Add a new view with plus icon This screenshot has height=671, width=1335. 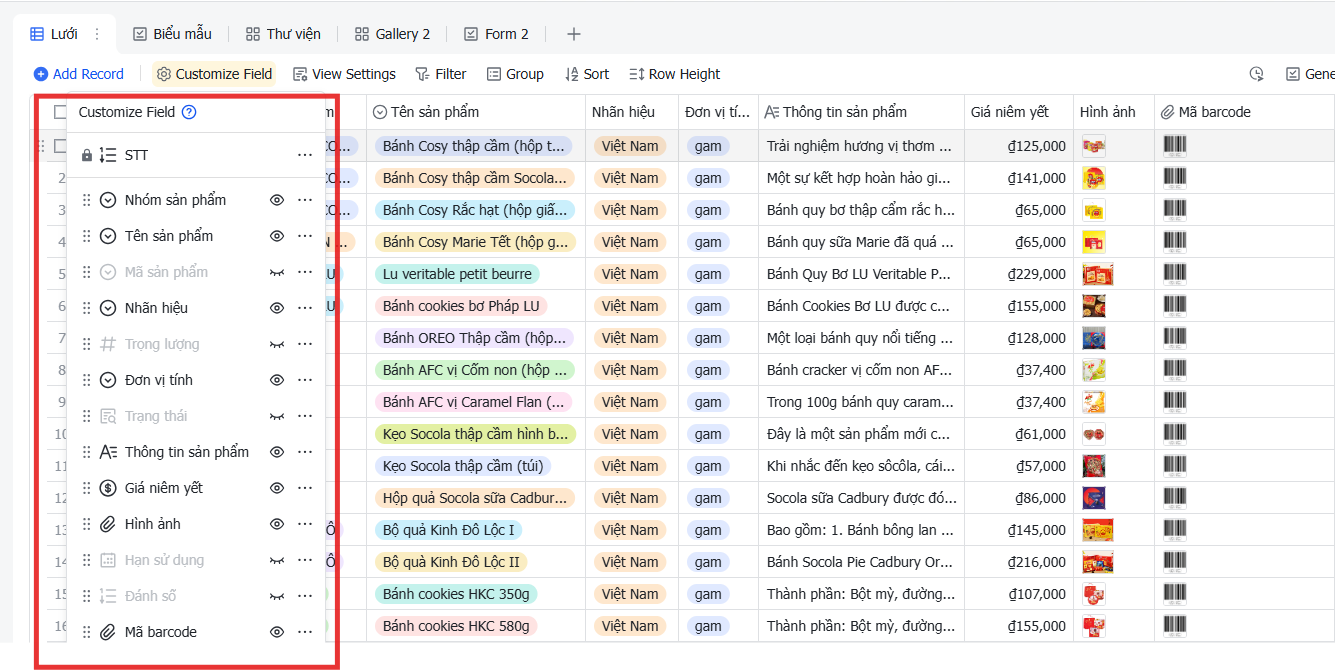(x=574, y=34)
